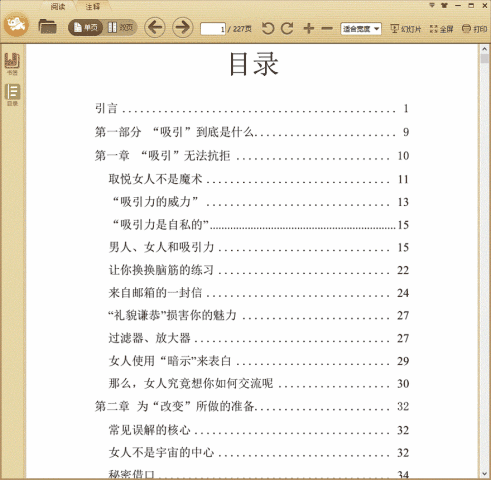Zoom out with minus icon
The image size is (491, 480).
click(x=327, y=29)
